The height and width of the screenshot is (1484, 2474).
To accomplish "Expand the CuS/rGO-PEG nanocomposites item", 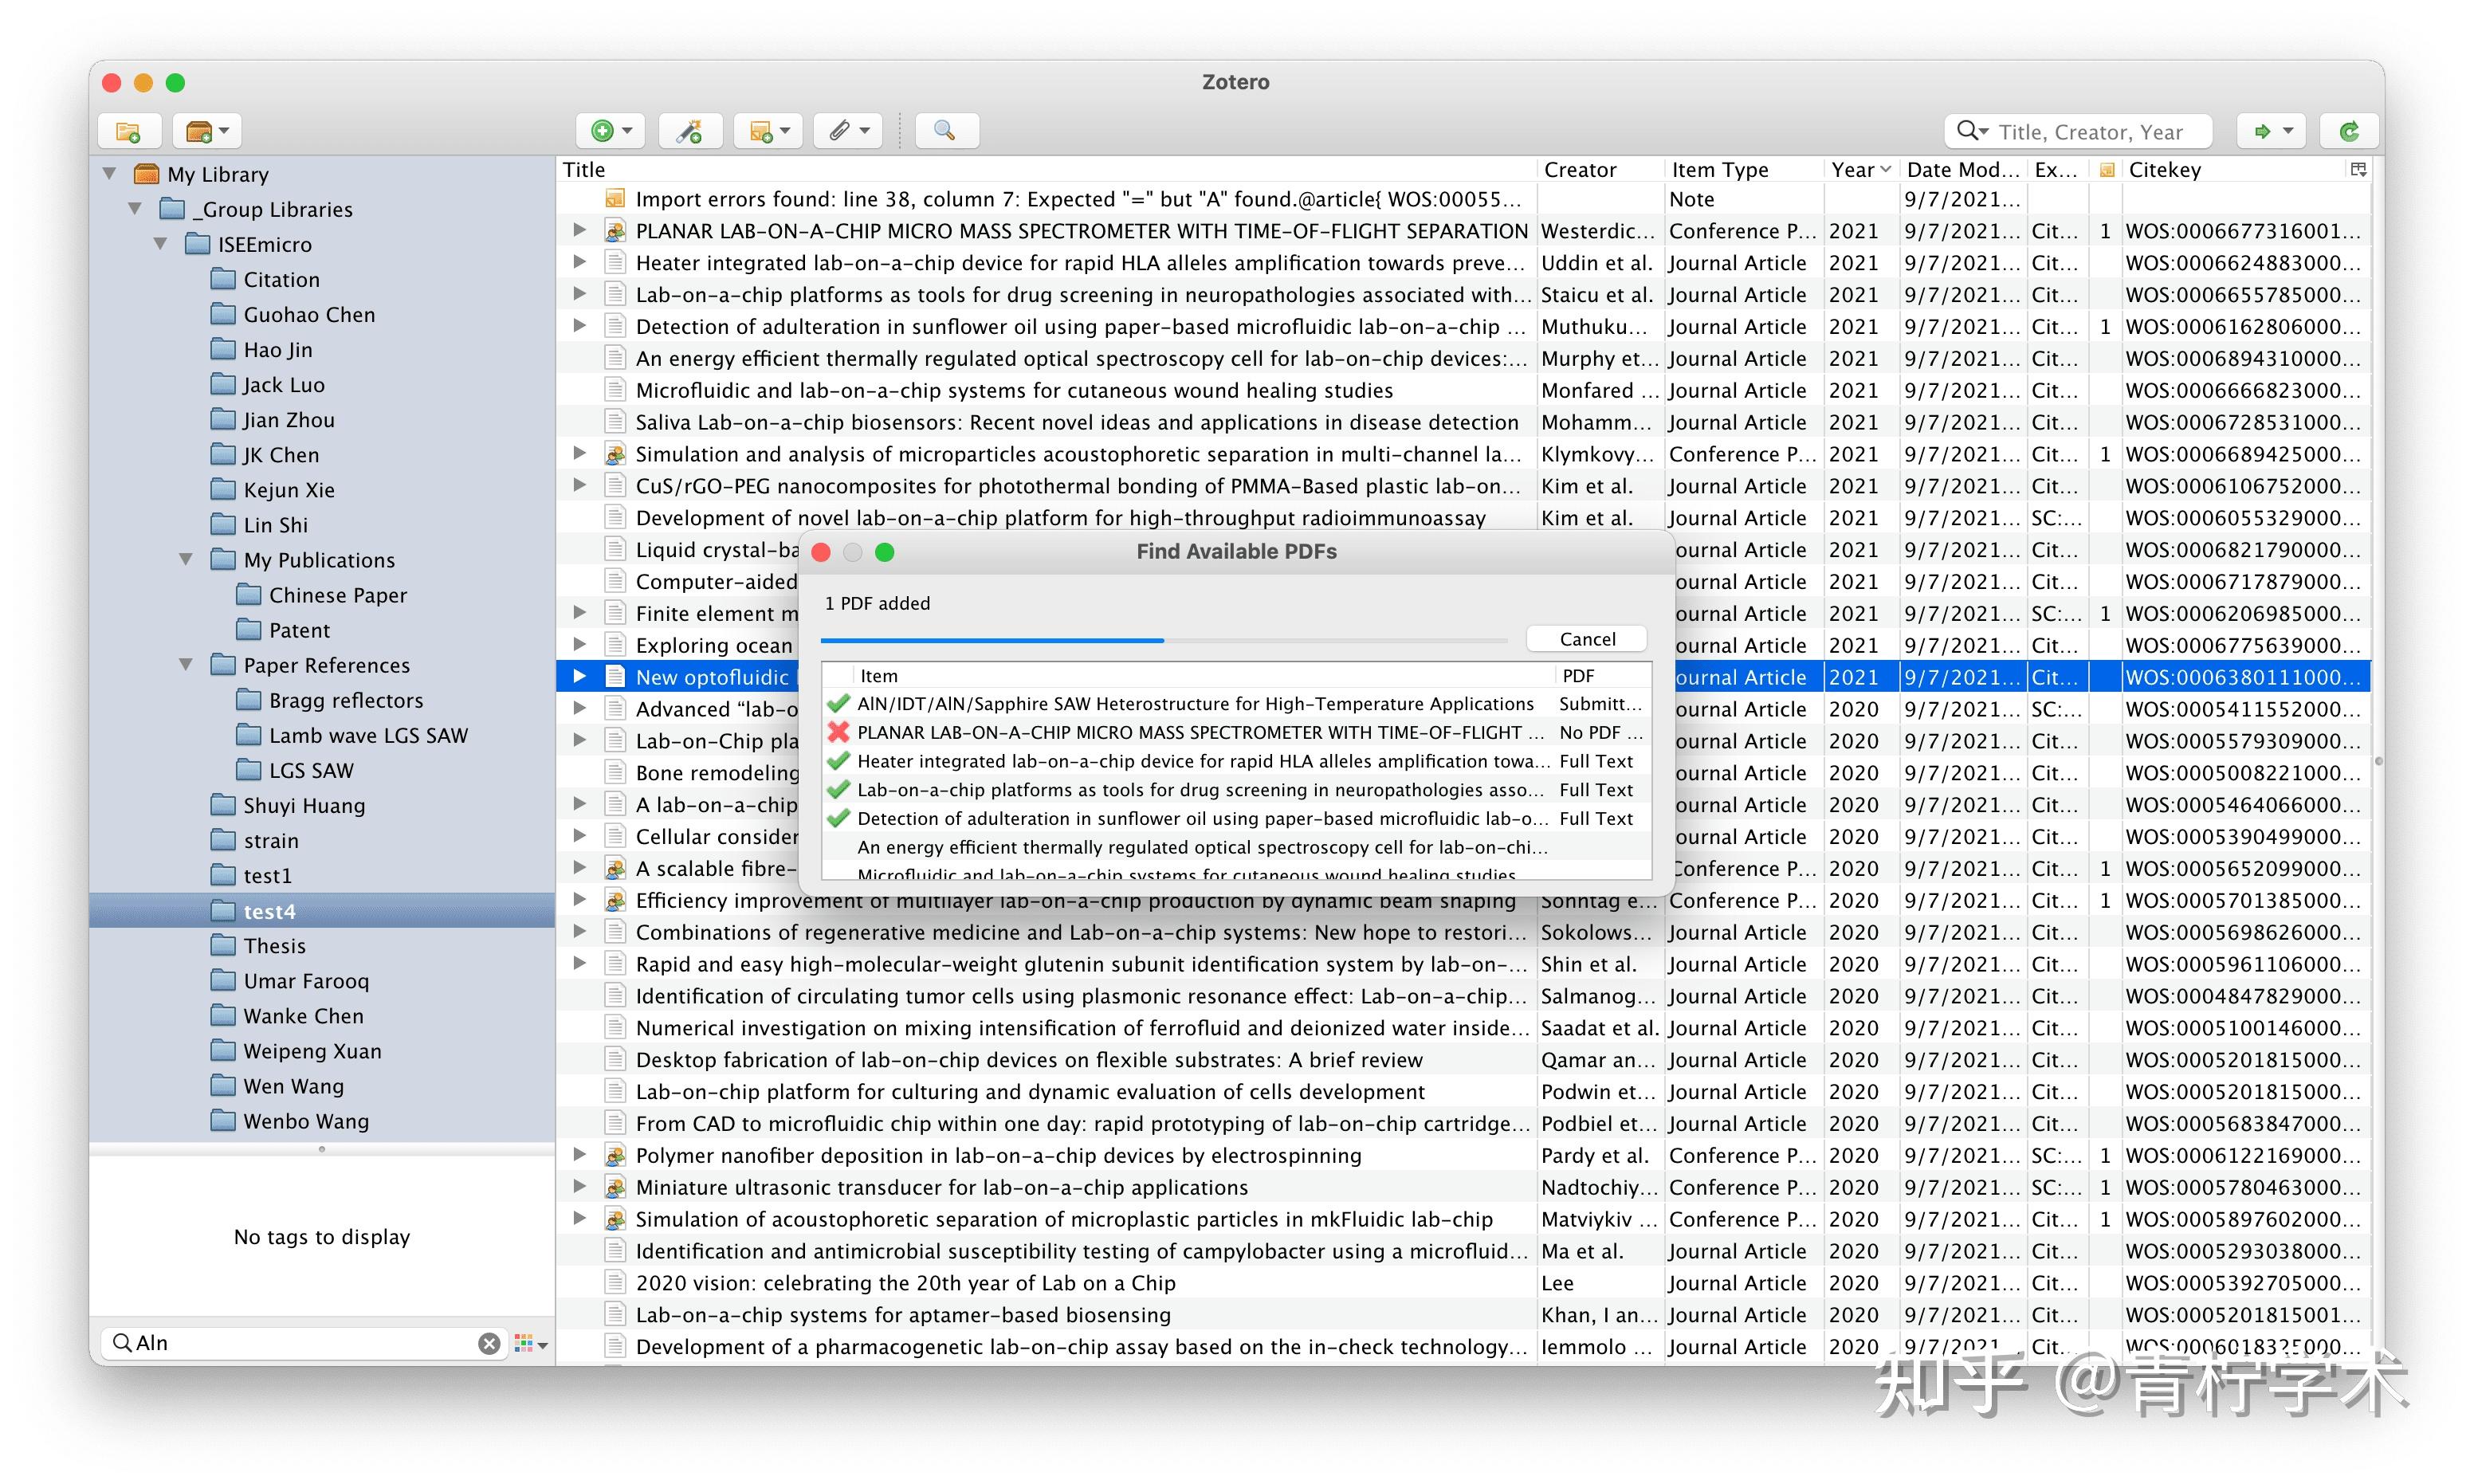I will [x=579, y=486].
